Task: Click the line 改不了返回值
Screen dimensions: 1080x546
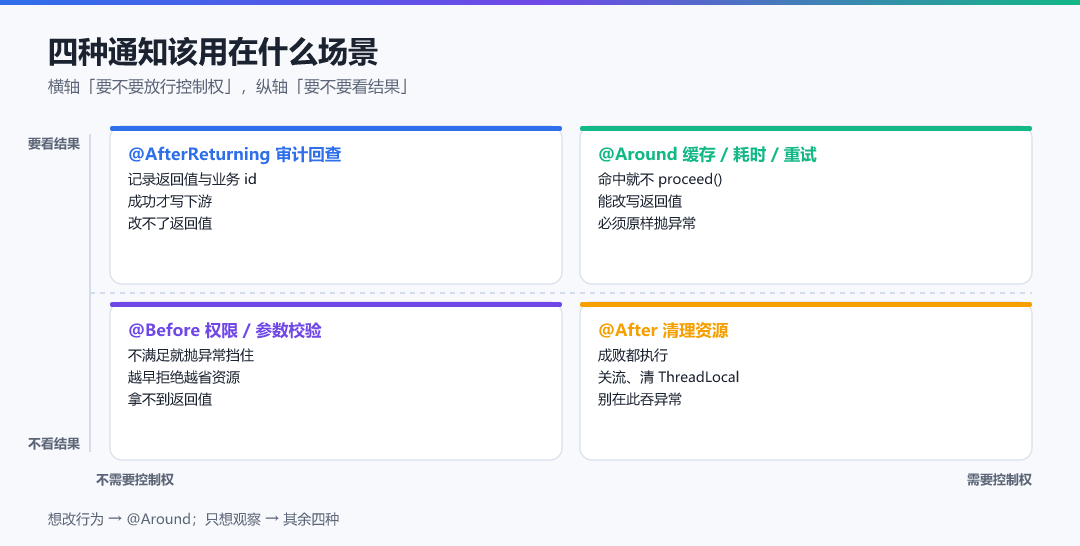Action: 170,223
